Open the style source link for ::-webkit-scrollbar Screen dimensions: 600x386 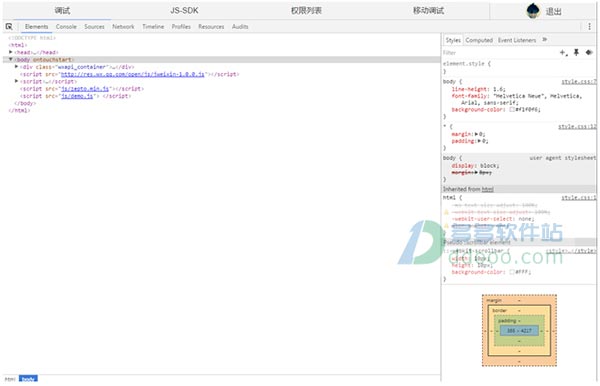571,251
